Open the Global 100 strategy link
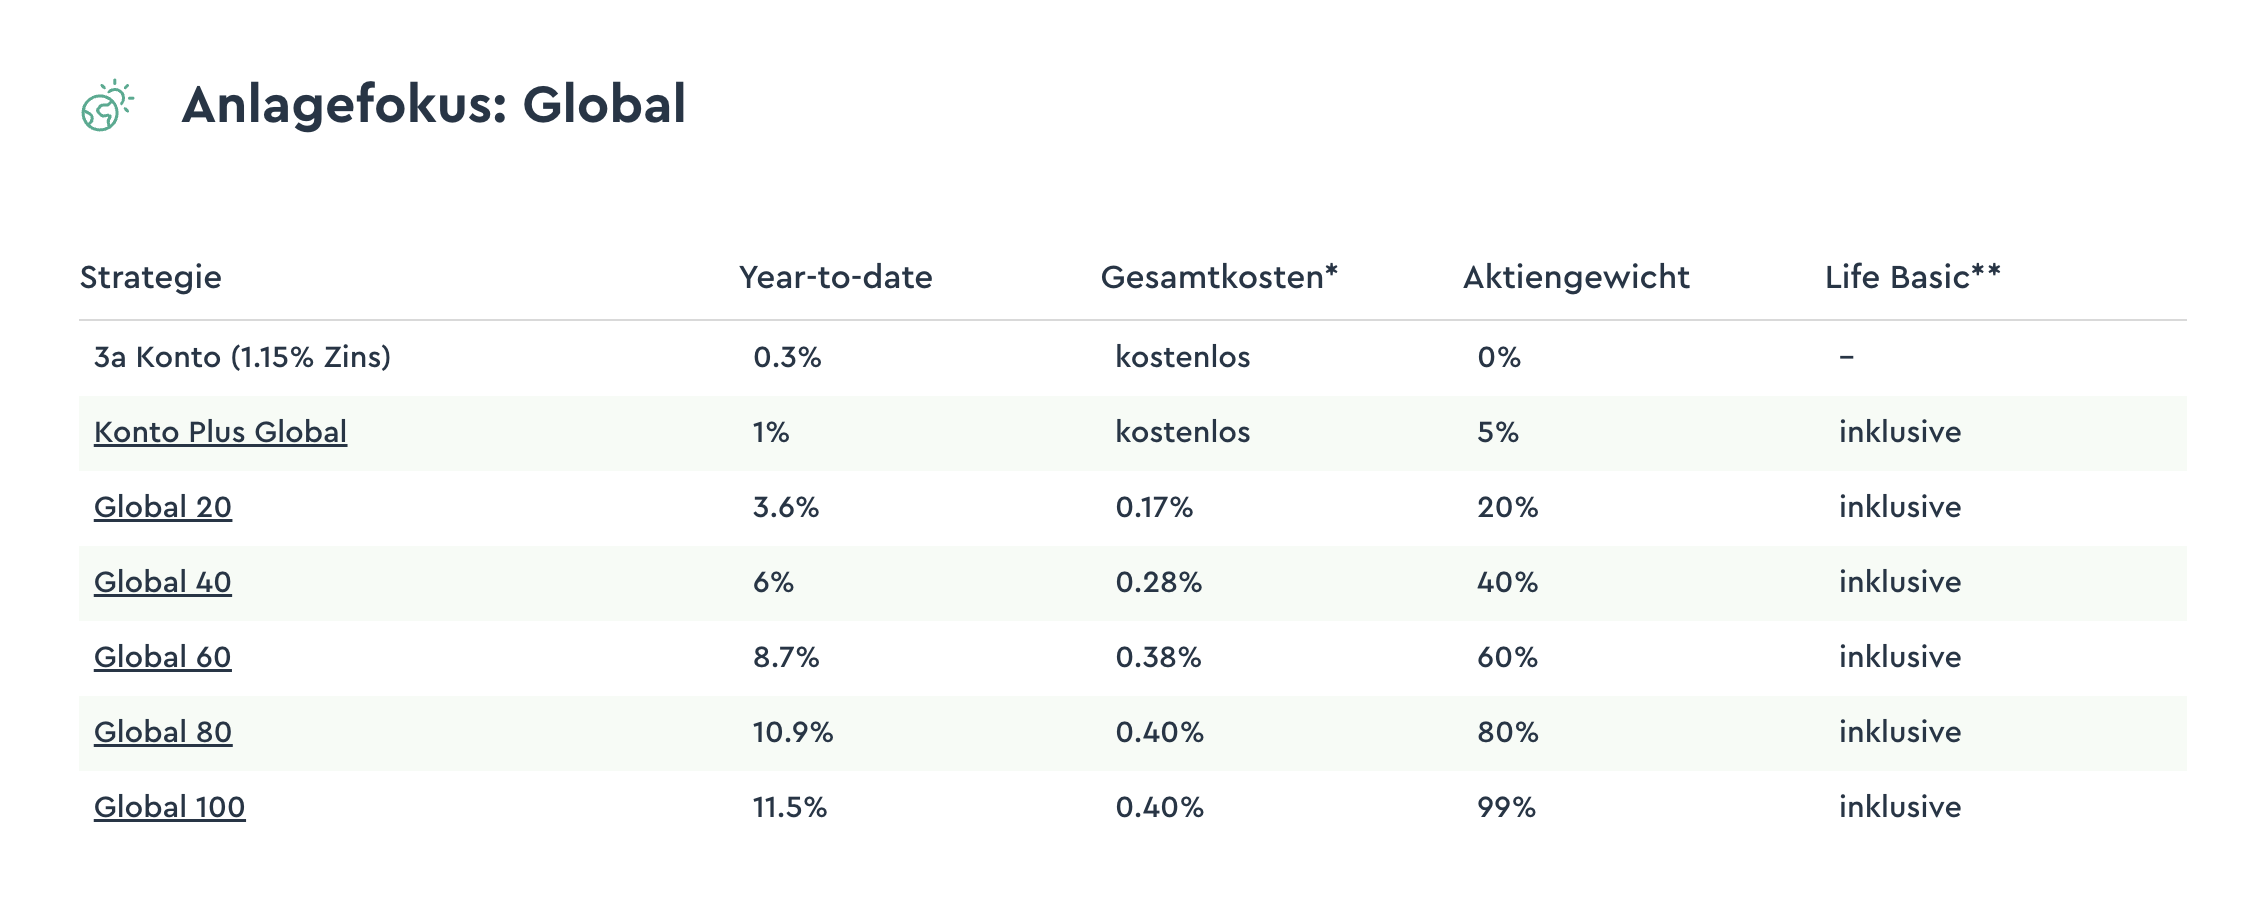 (x=169, y=807)
